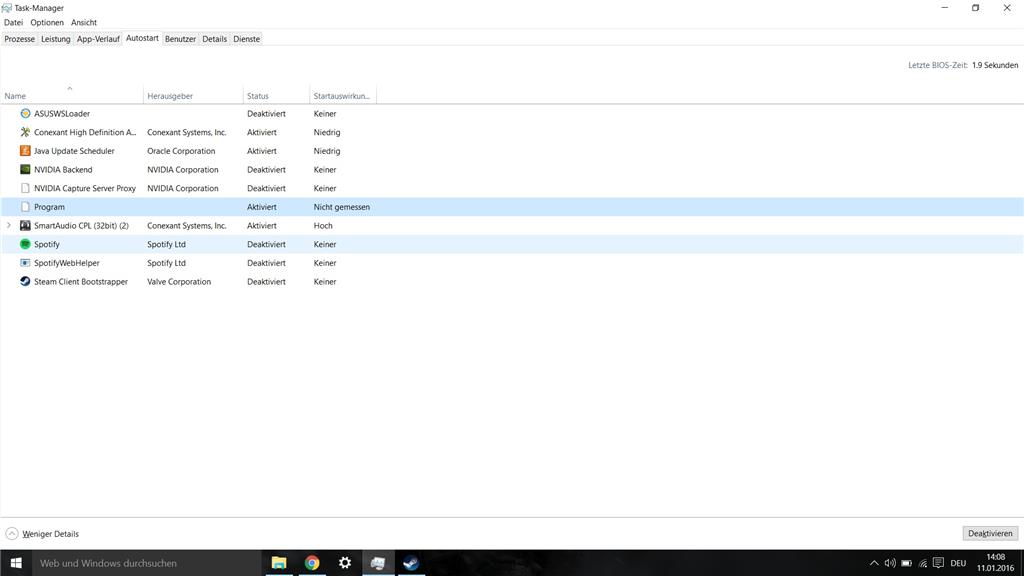Screen dimensions: 1024x576
Task: Switch to the Dienste tab
Action: point(246,39)
